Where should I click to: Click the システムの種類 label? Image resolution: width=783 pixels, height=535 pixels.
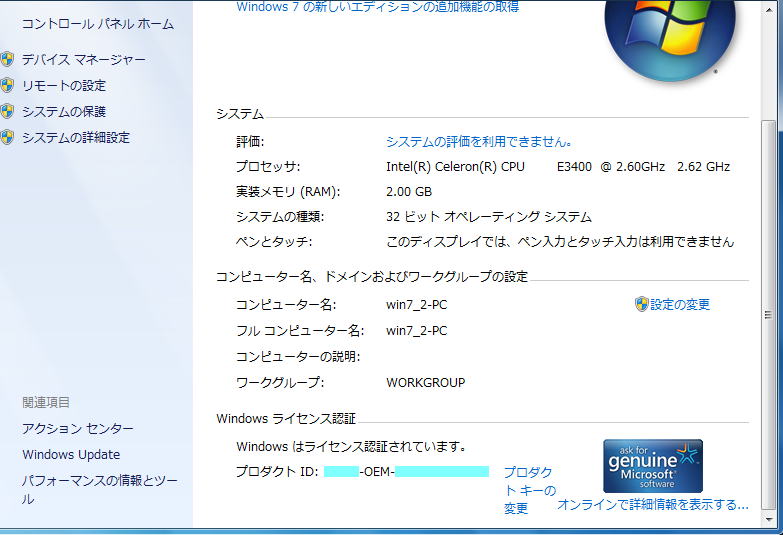[x=280, y=217]
